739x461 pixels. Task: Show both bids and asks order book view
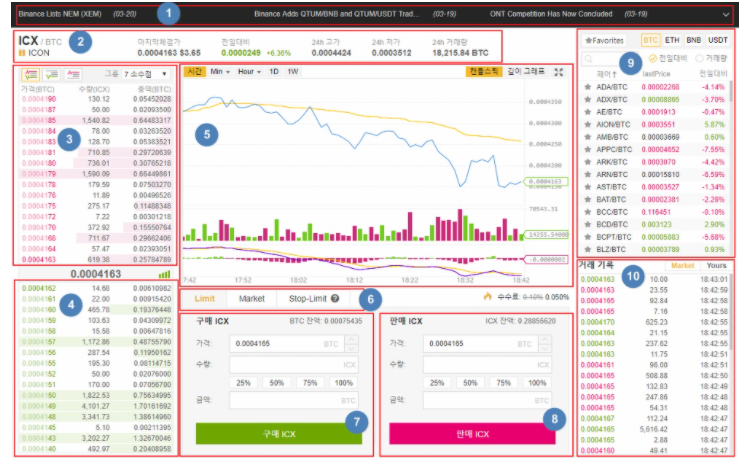pos(31,74)
